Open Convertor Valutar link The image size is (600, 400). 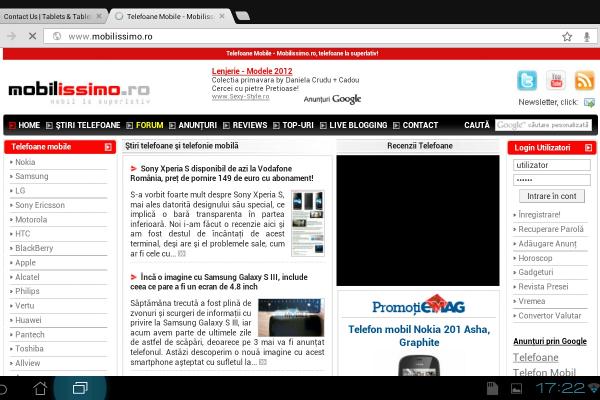pos(549,315)
